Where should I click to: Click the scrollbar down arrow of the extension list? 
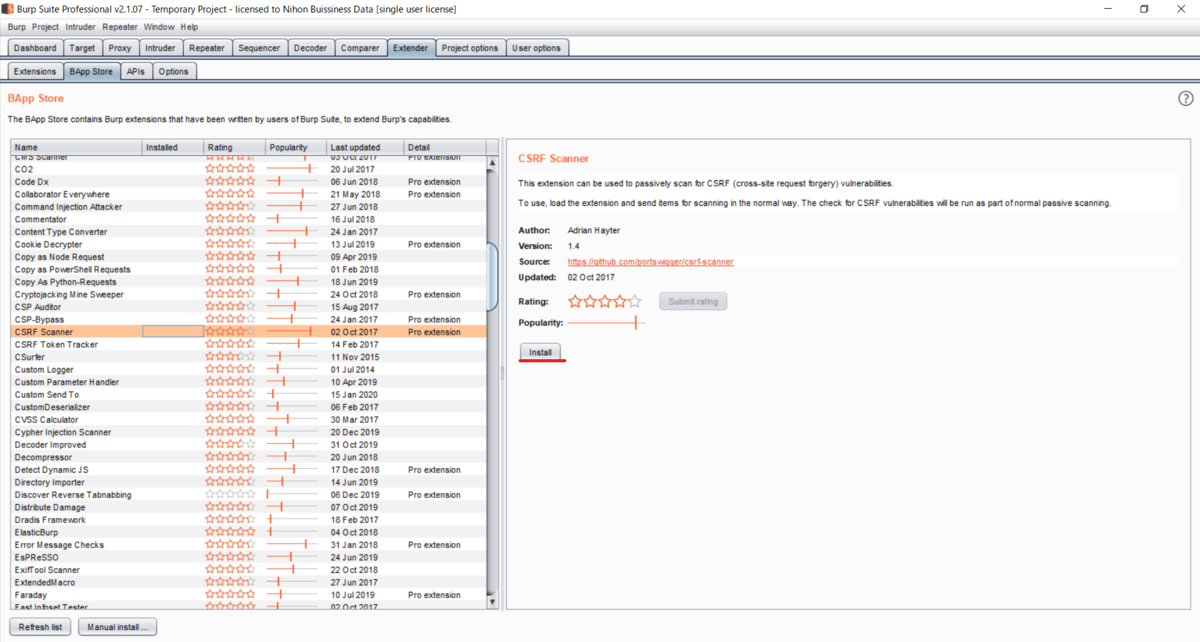(x=493, y=601)
